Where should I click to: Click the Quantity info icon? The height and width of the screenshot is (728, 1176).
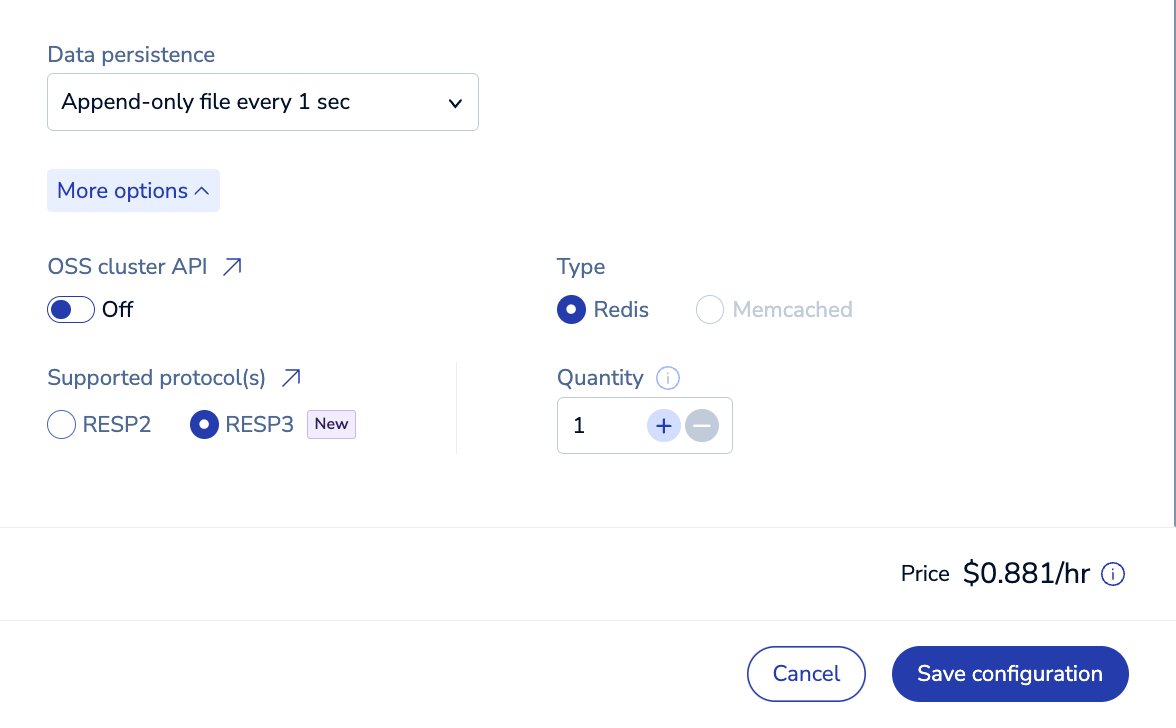coord(668,378)
